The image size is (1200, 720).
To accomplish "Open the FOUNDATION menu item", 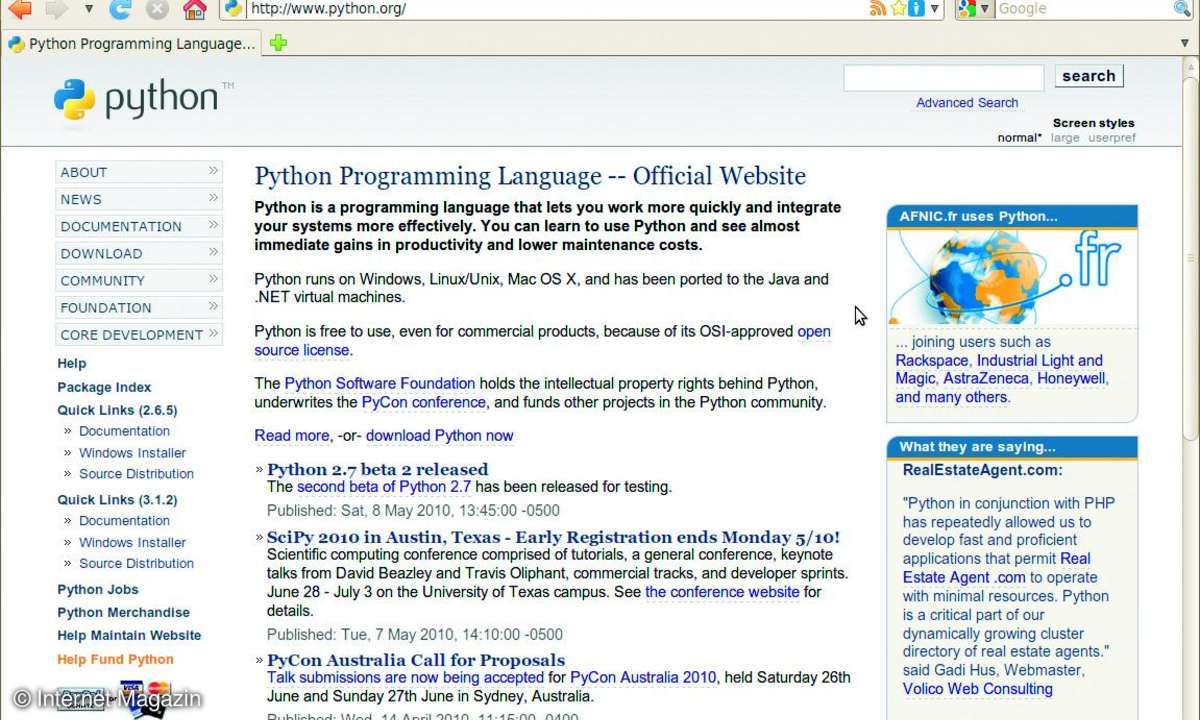I will pos(139,307).
